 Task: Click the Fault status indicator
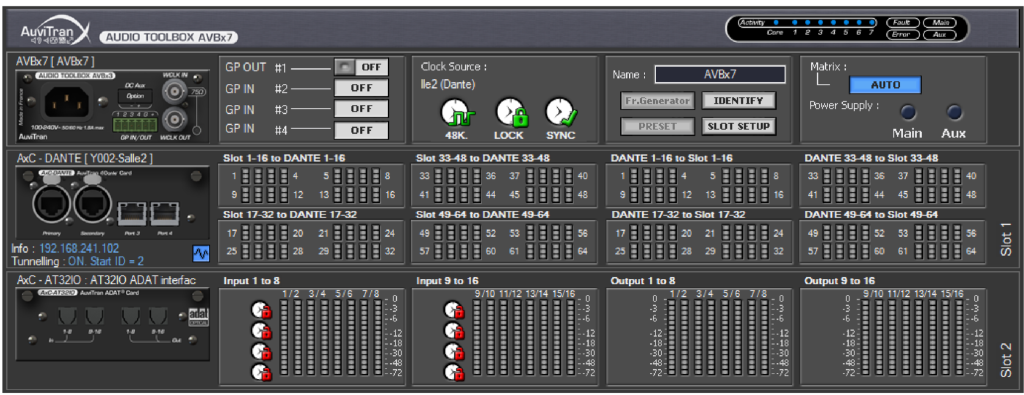coord(903,23)
